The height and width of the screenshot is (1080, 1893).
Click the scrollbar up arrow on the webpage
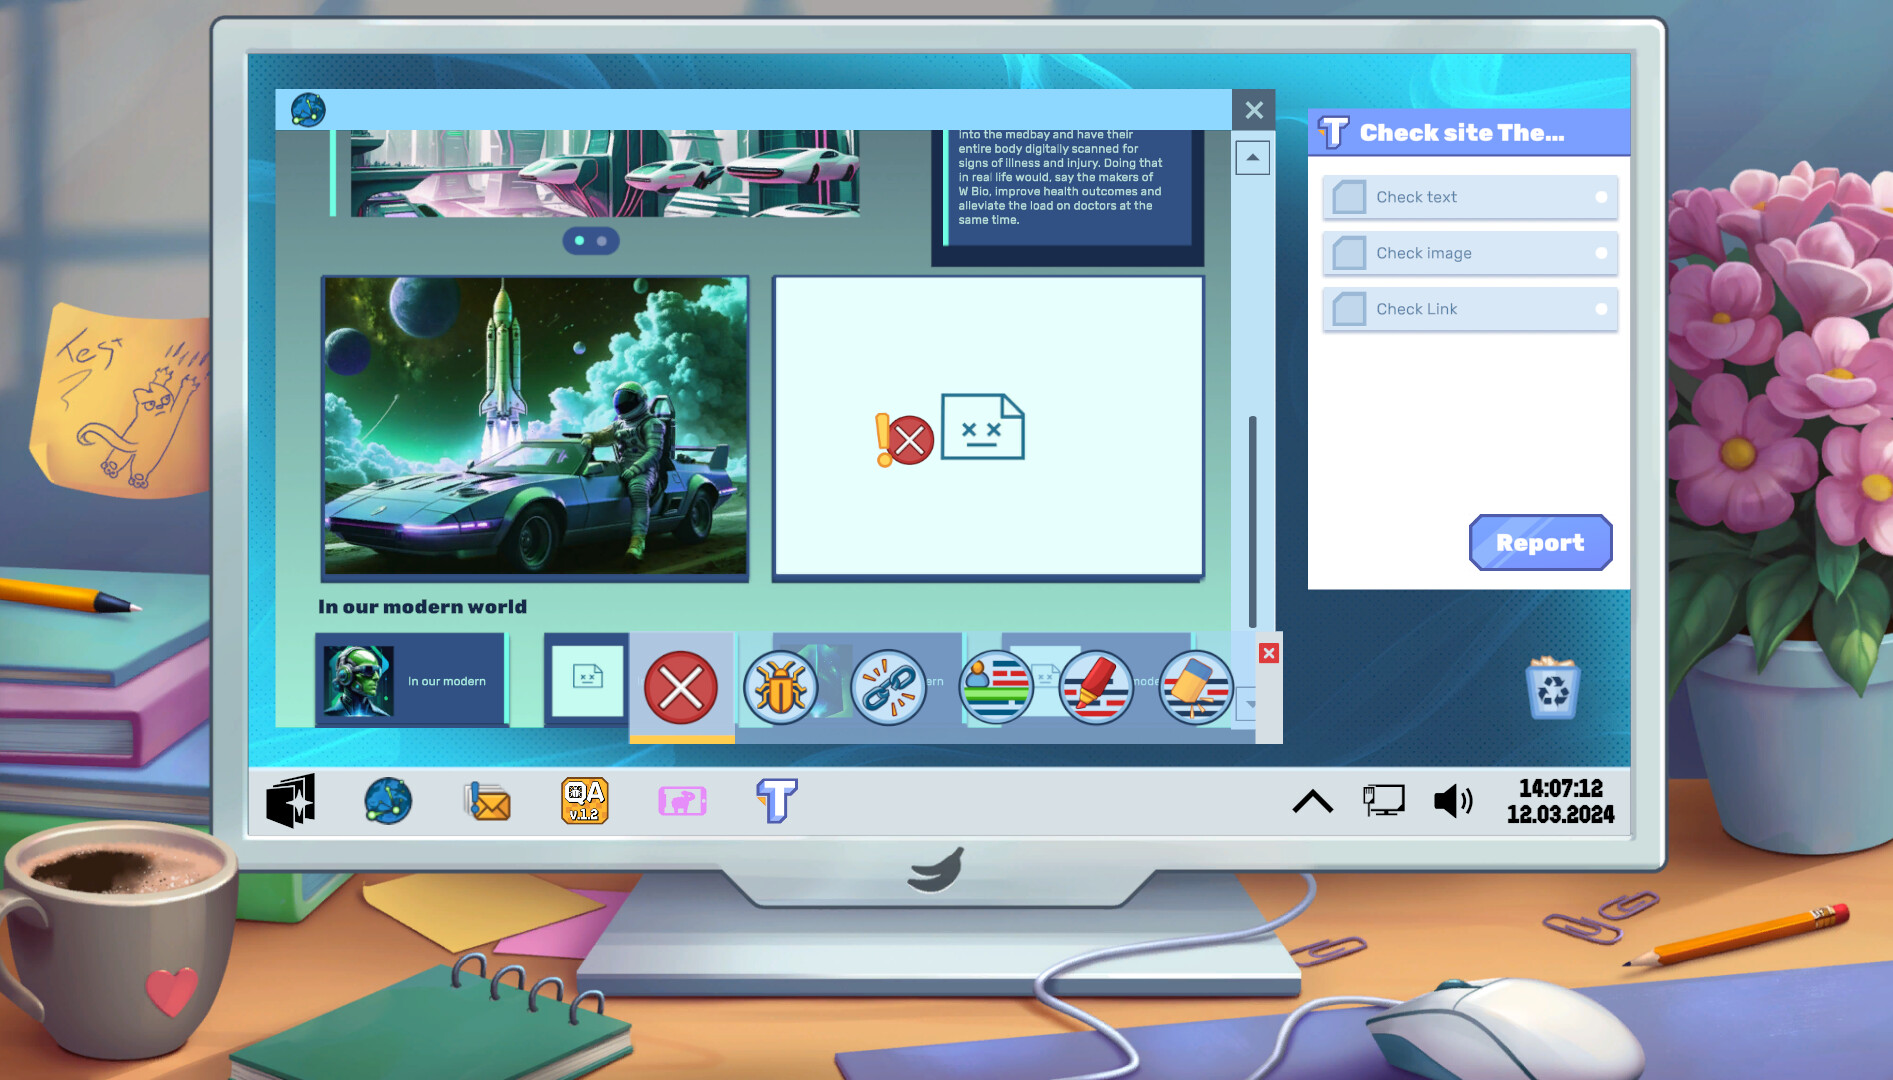[x=1252, y=158]
